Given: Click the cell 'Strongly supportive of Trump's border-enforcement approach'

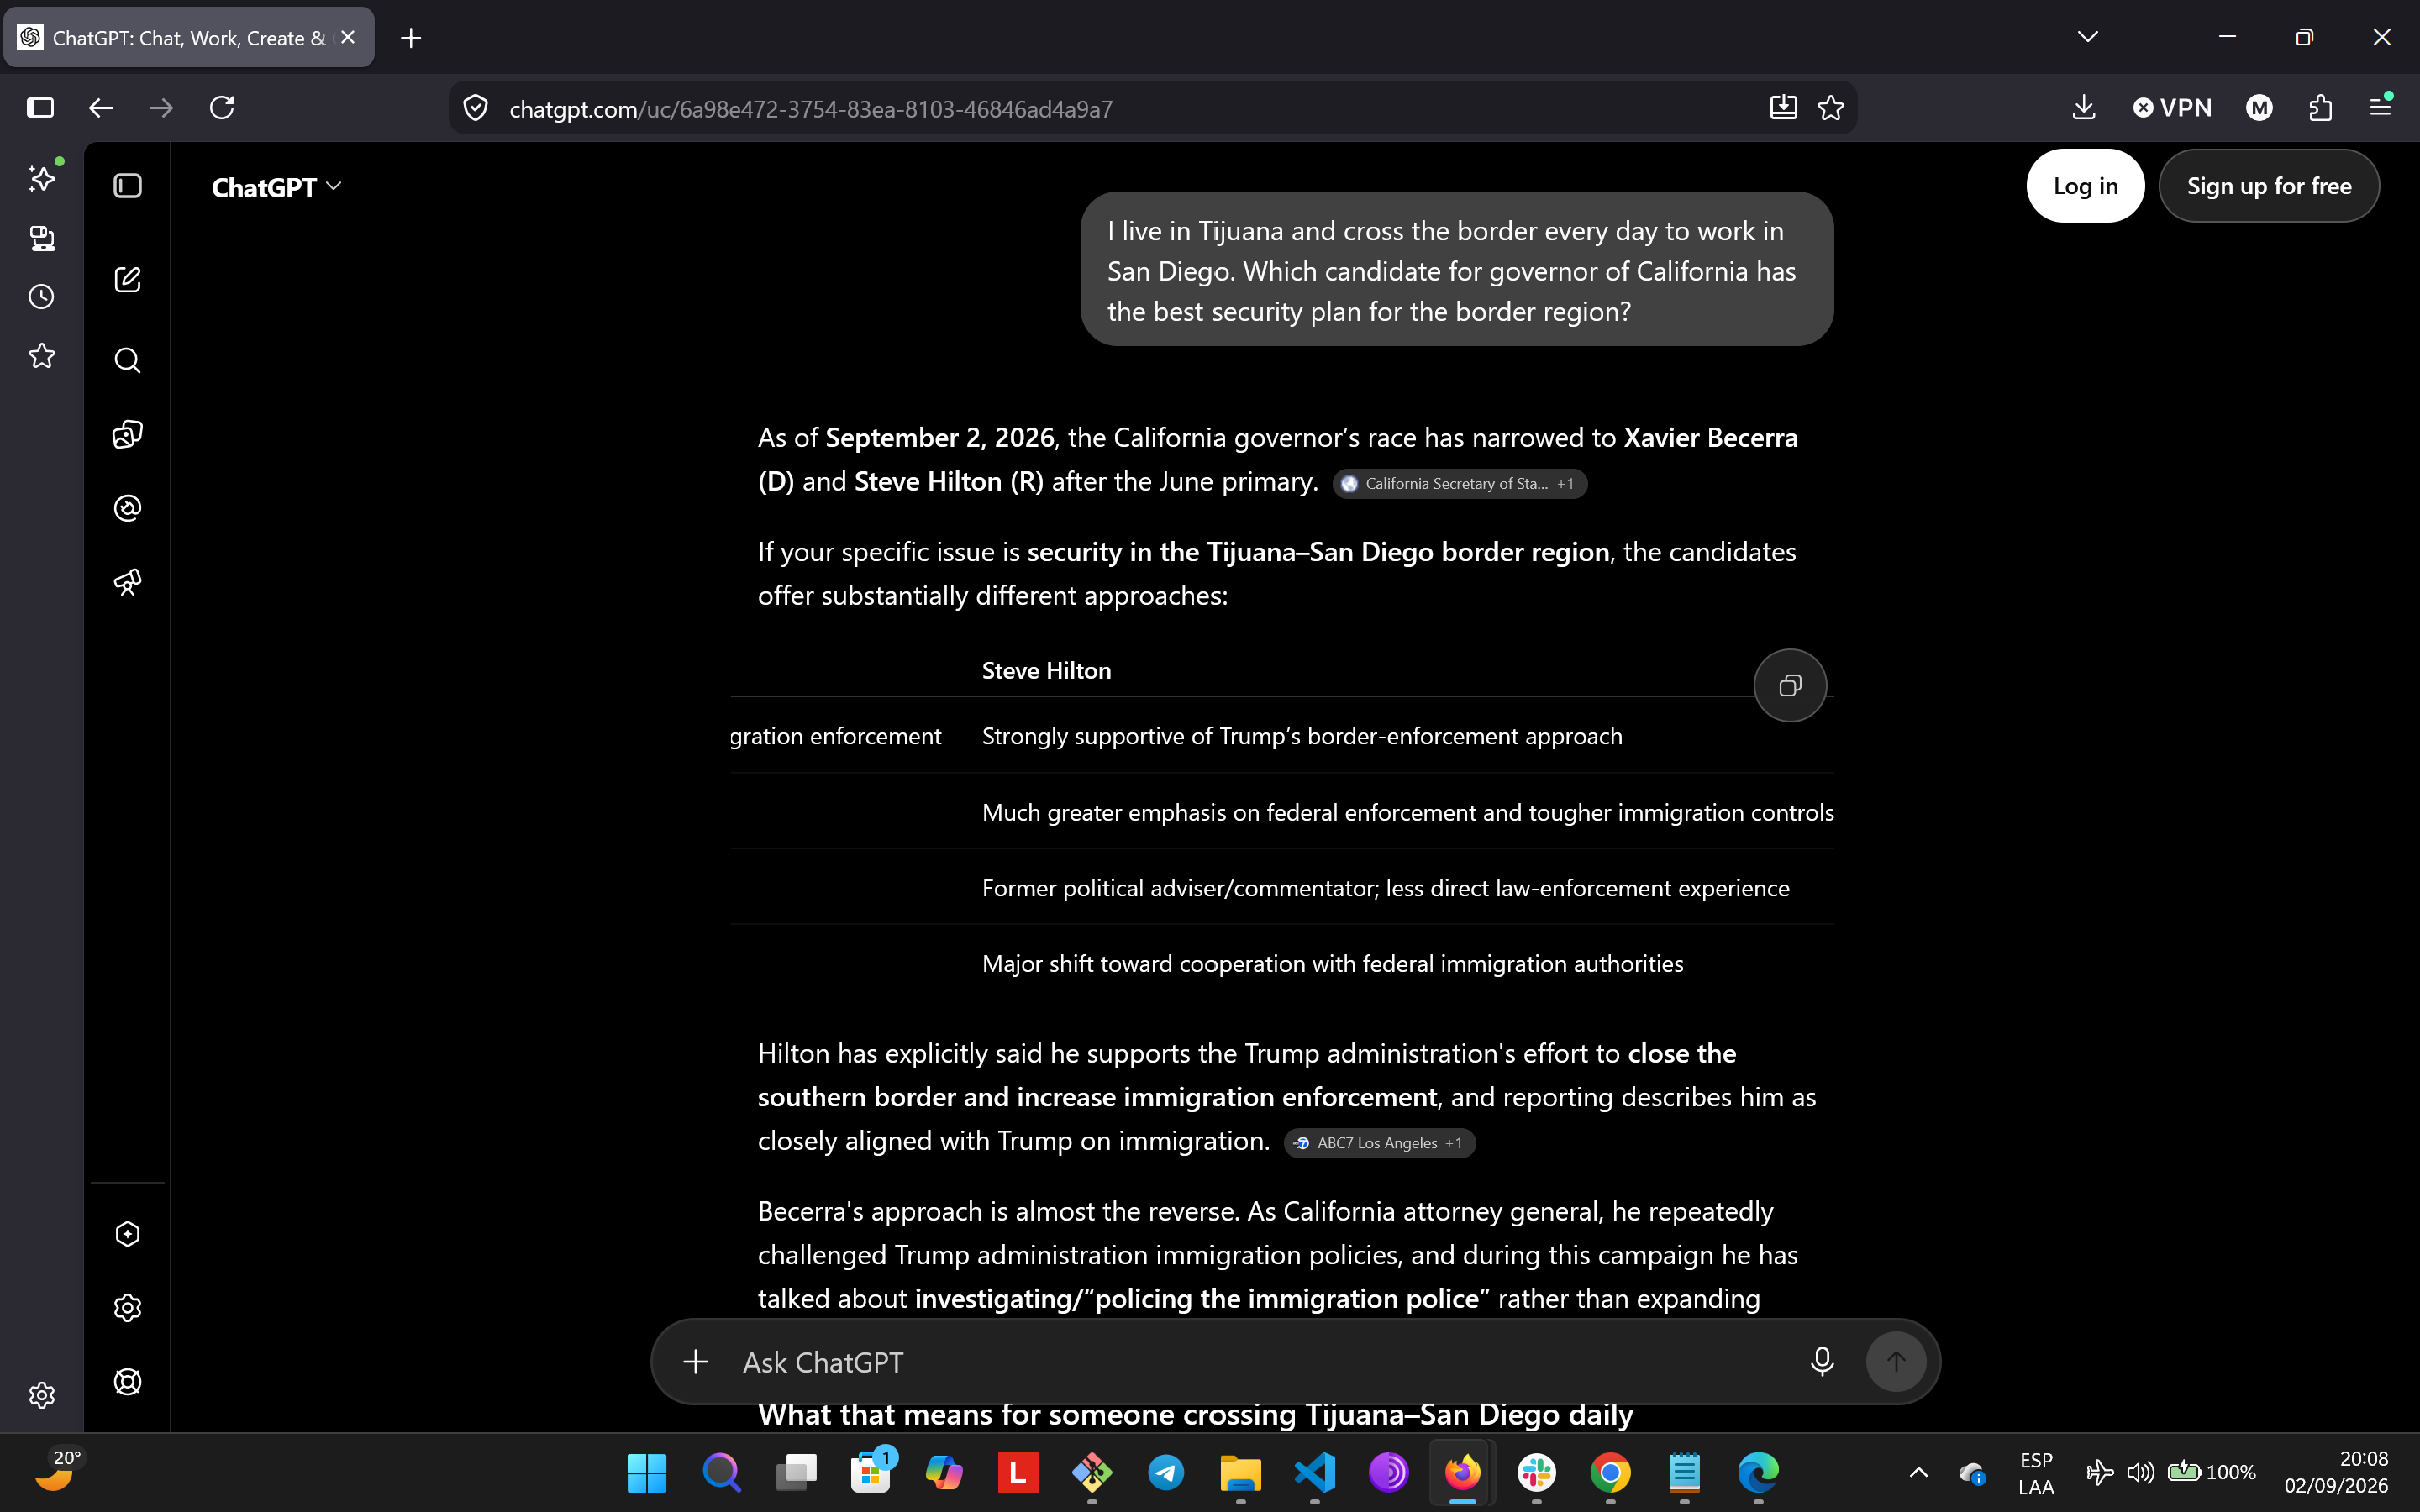Looking at the screenshot, I should pyautogui.click(x=1302, y=737).
